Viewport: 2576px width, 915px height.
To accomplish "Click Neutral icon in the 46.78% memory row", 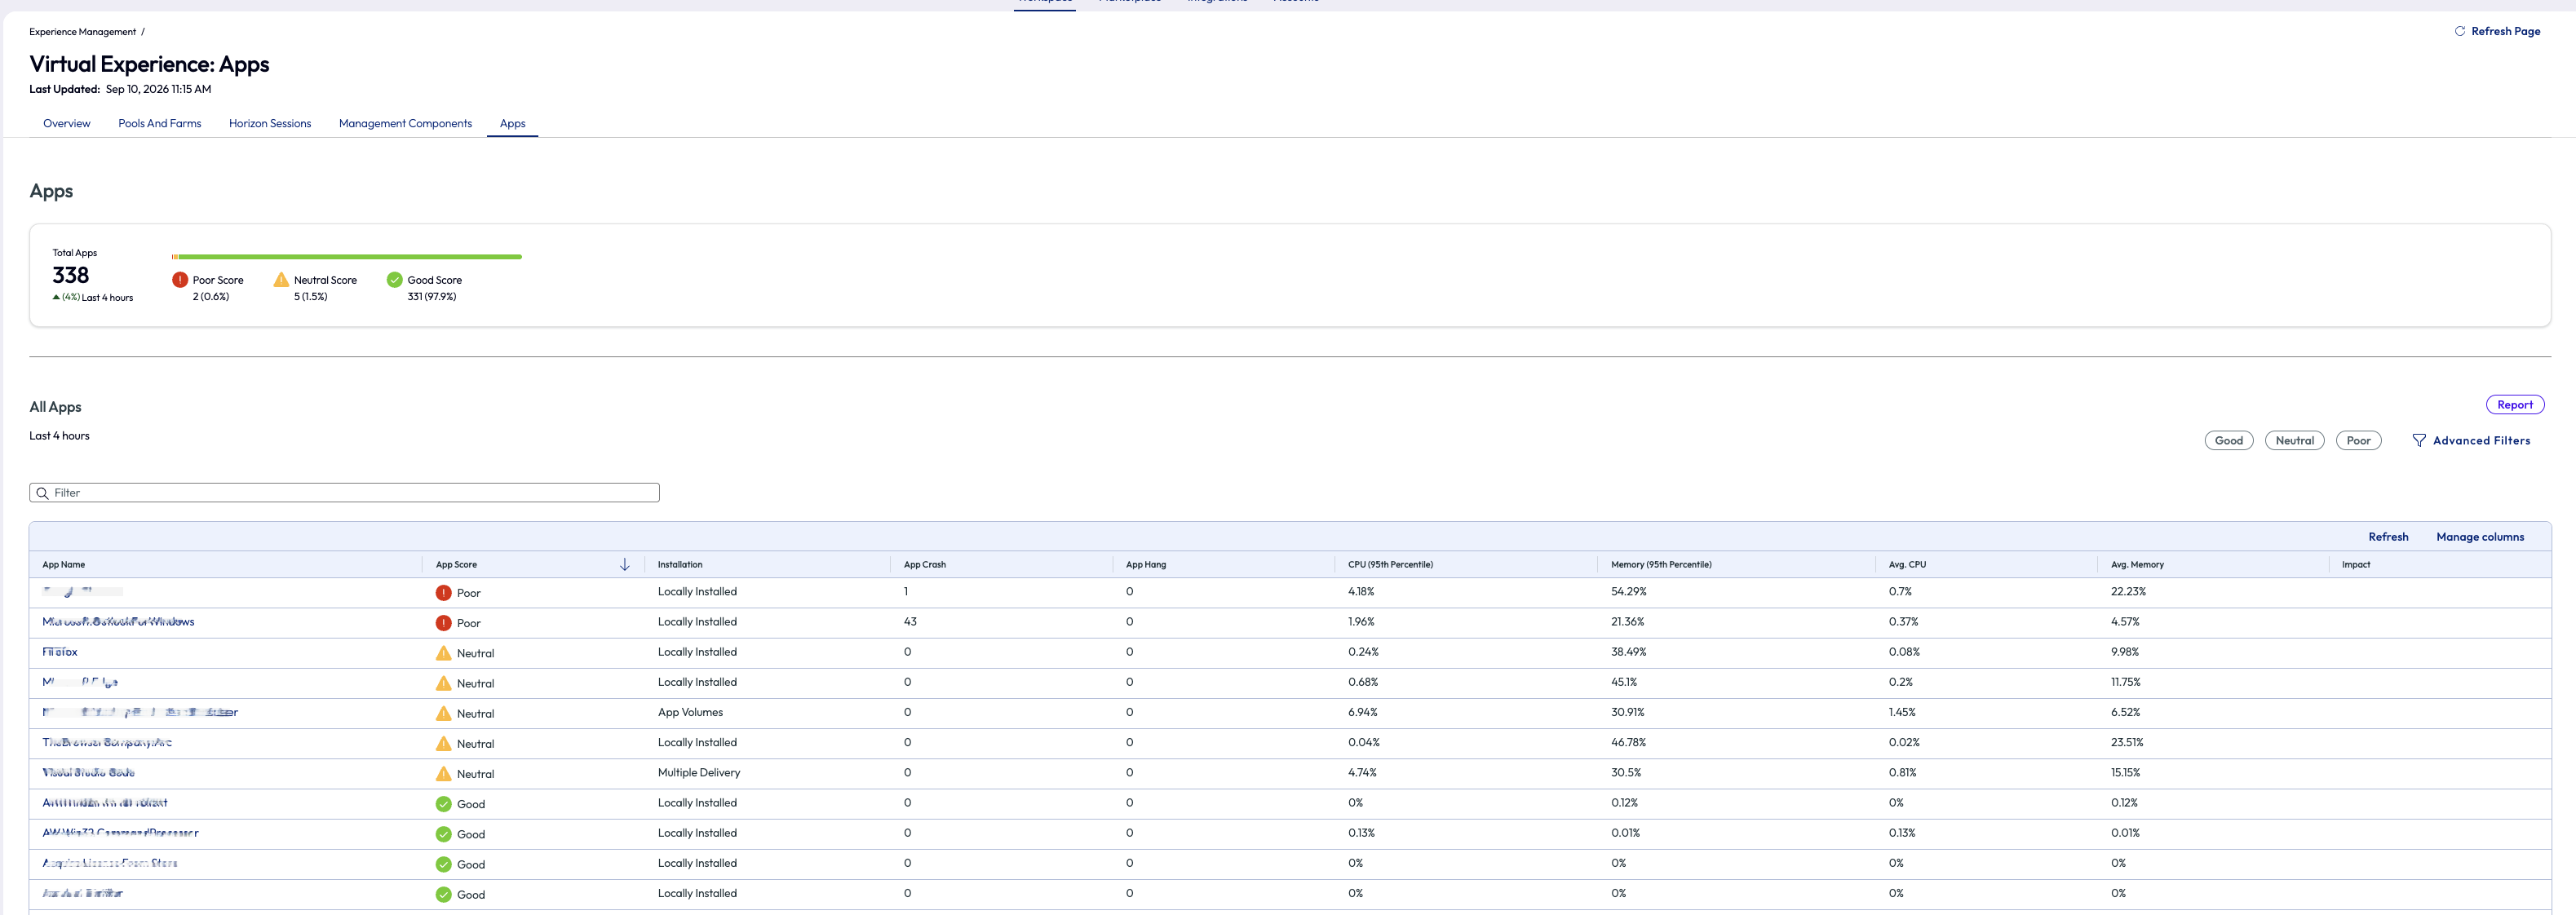I will [443, 743].
